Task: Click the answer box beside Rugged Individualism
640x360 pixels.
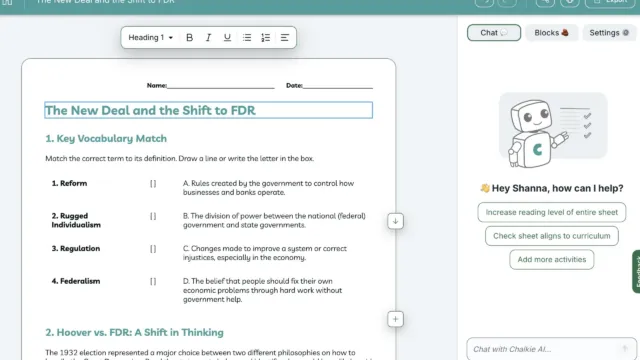Action: coord(153,216)
